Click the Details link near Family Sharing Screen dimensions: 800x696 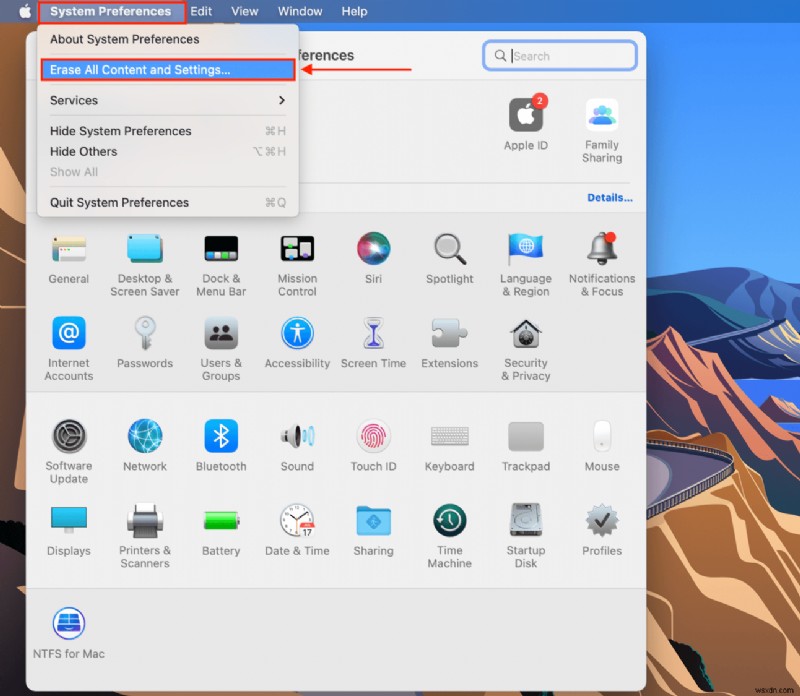610,197
